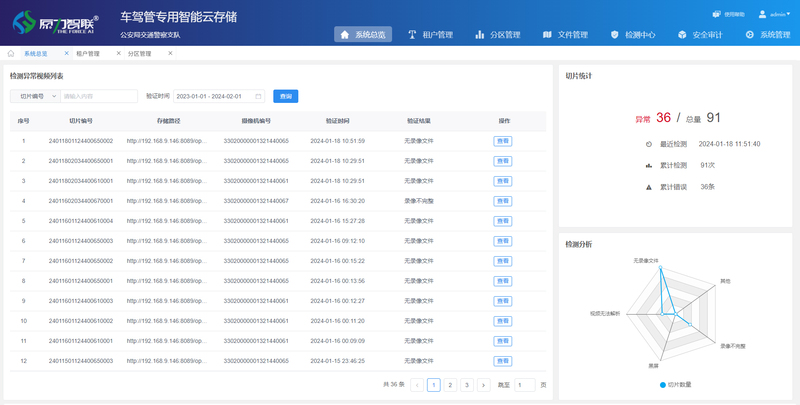Expand the 切片编号 search field dropdown
800x405 pixels.
pos(35,96)
